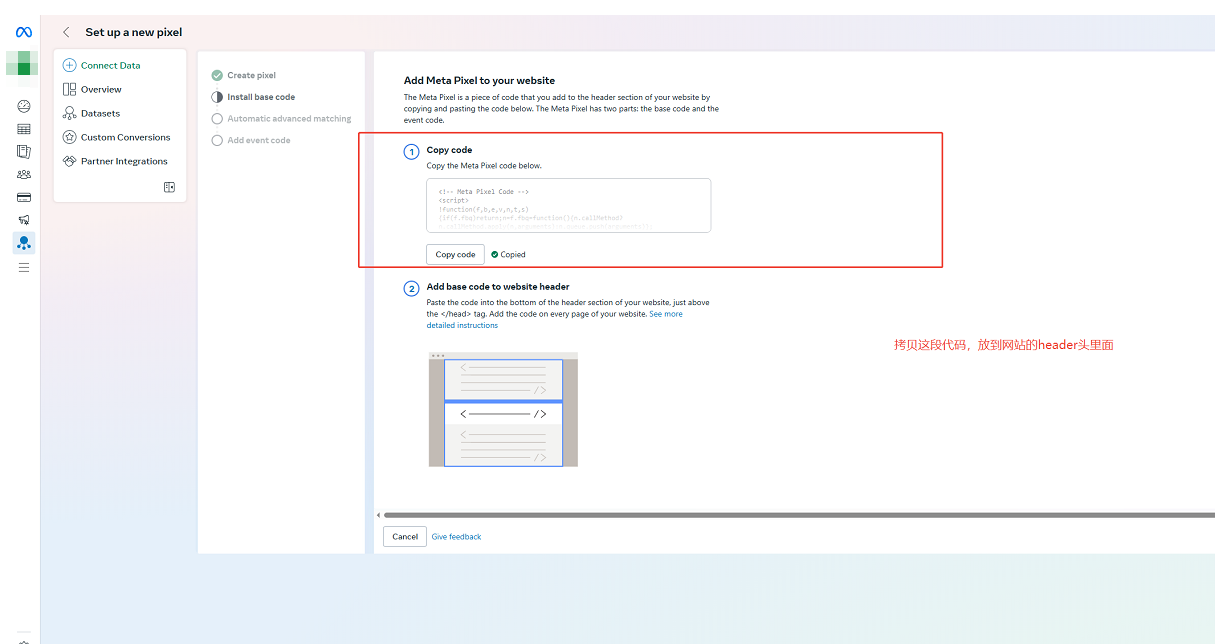Open Connect Data in the side menu

point(110,65)
